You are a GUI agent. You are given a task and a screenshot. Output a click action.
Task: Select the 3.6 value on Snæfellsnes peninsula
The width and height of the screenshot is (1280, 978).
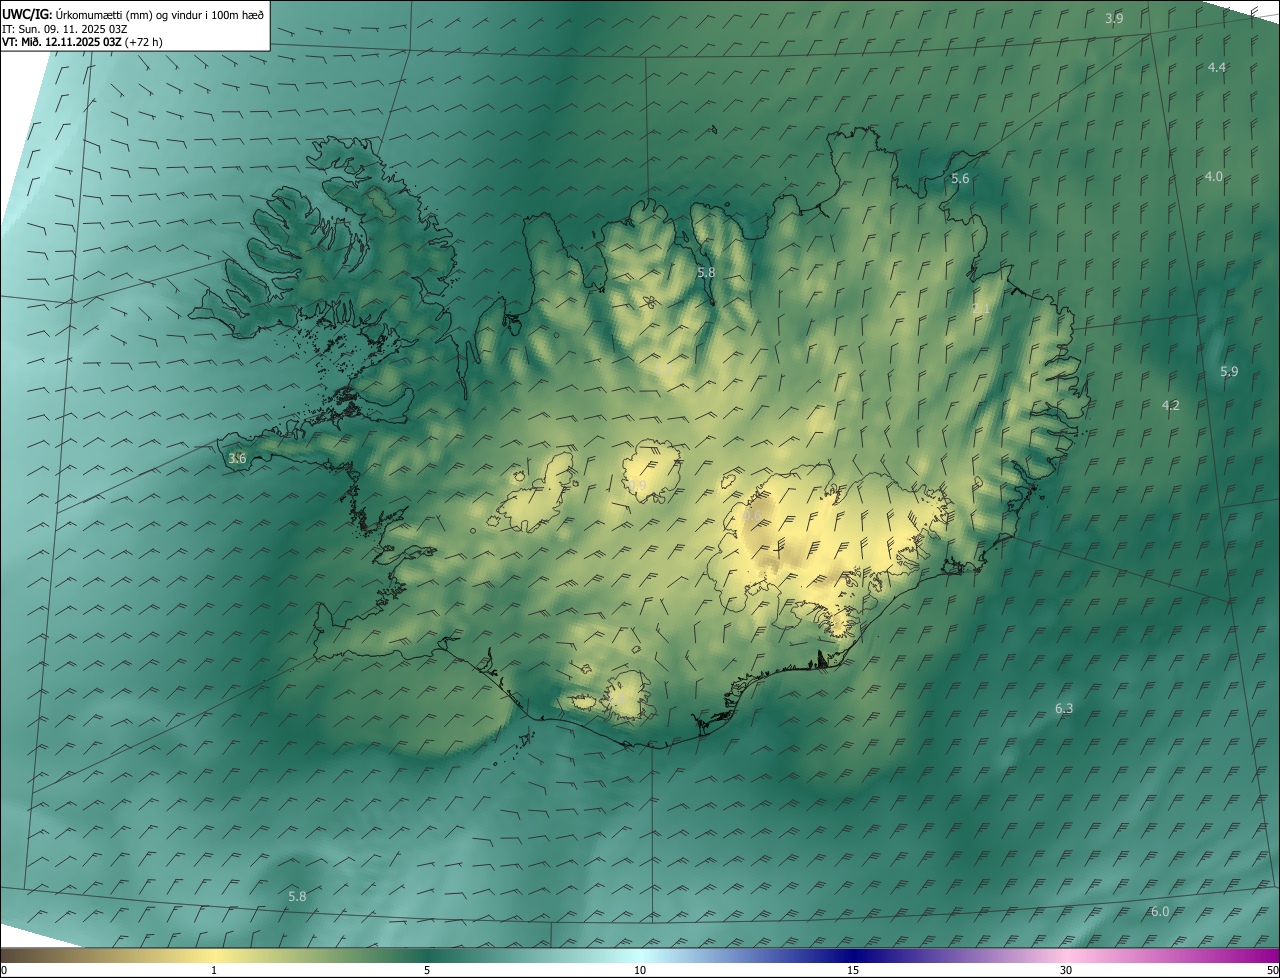237,459
